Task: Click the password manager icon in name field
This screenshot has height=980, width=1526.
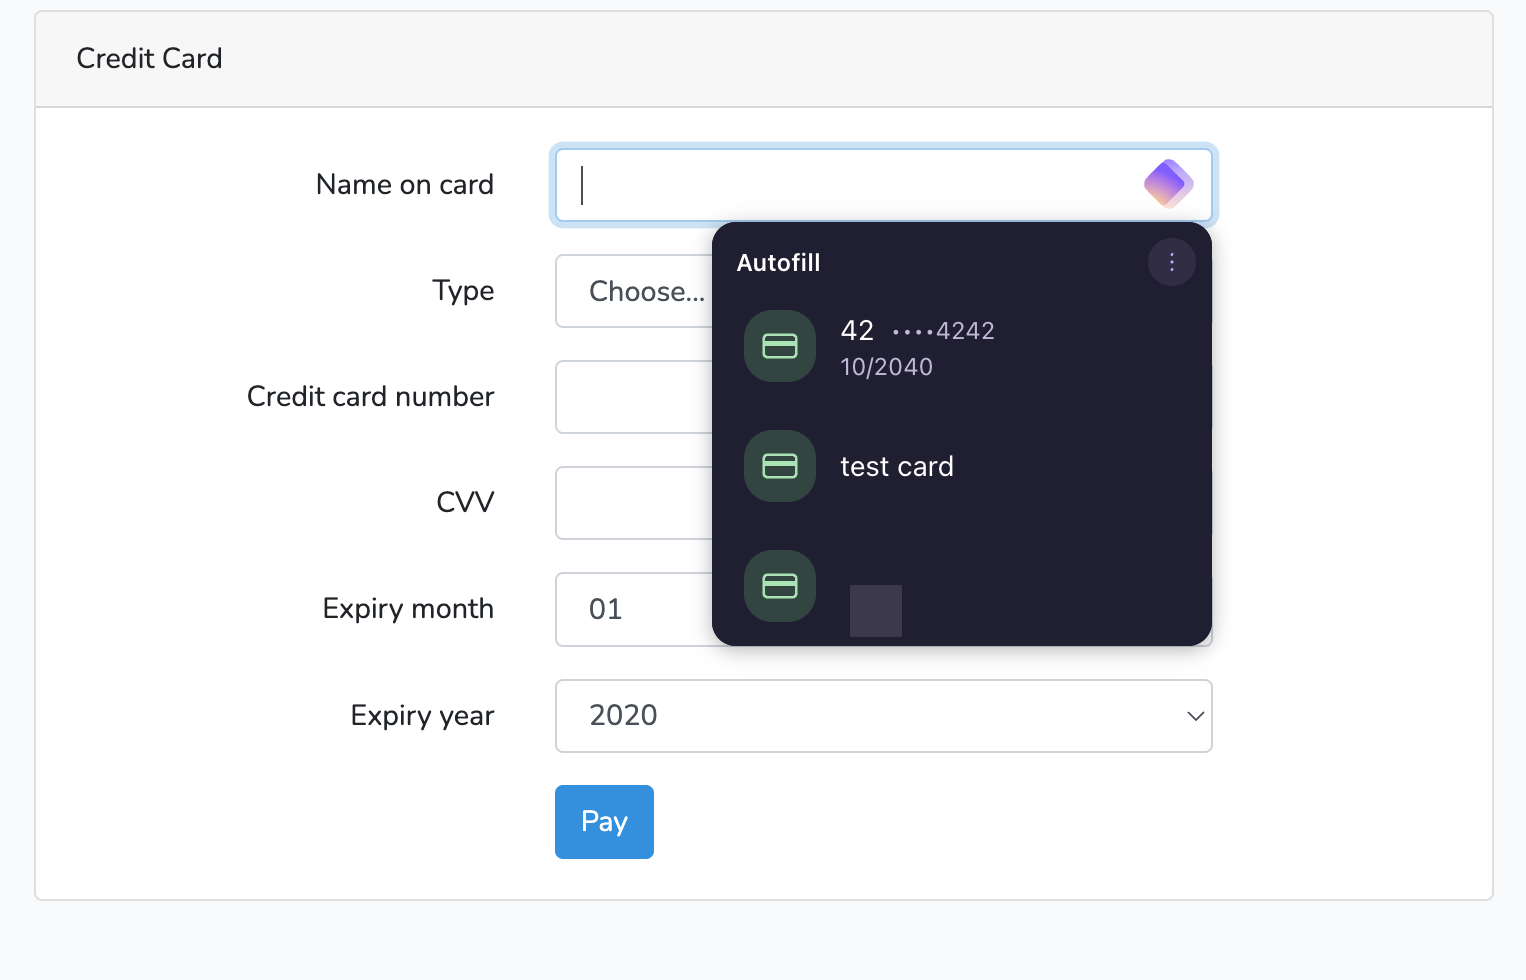Action: tap(1168, 184)
